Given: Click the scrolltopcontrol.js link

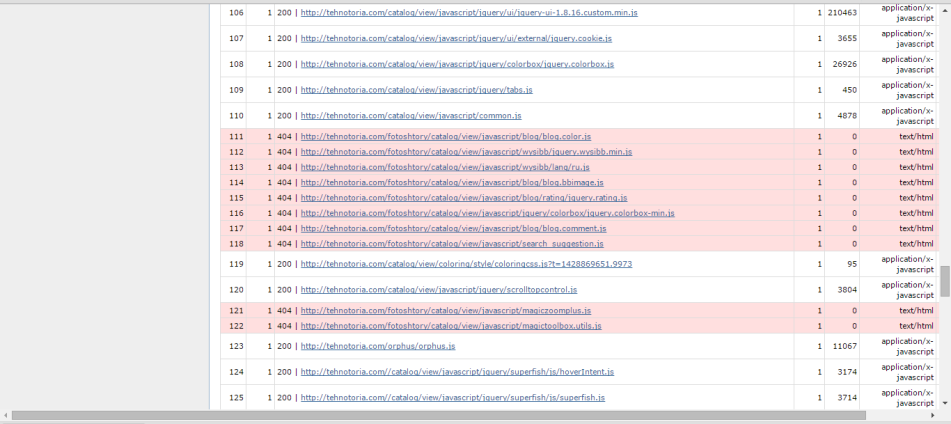Looking at the screenshot, I should [439, 289].
